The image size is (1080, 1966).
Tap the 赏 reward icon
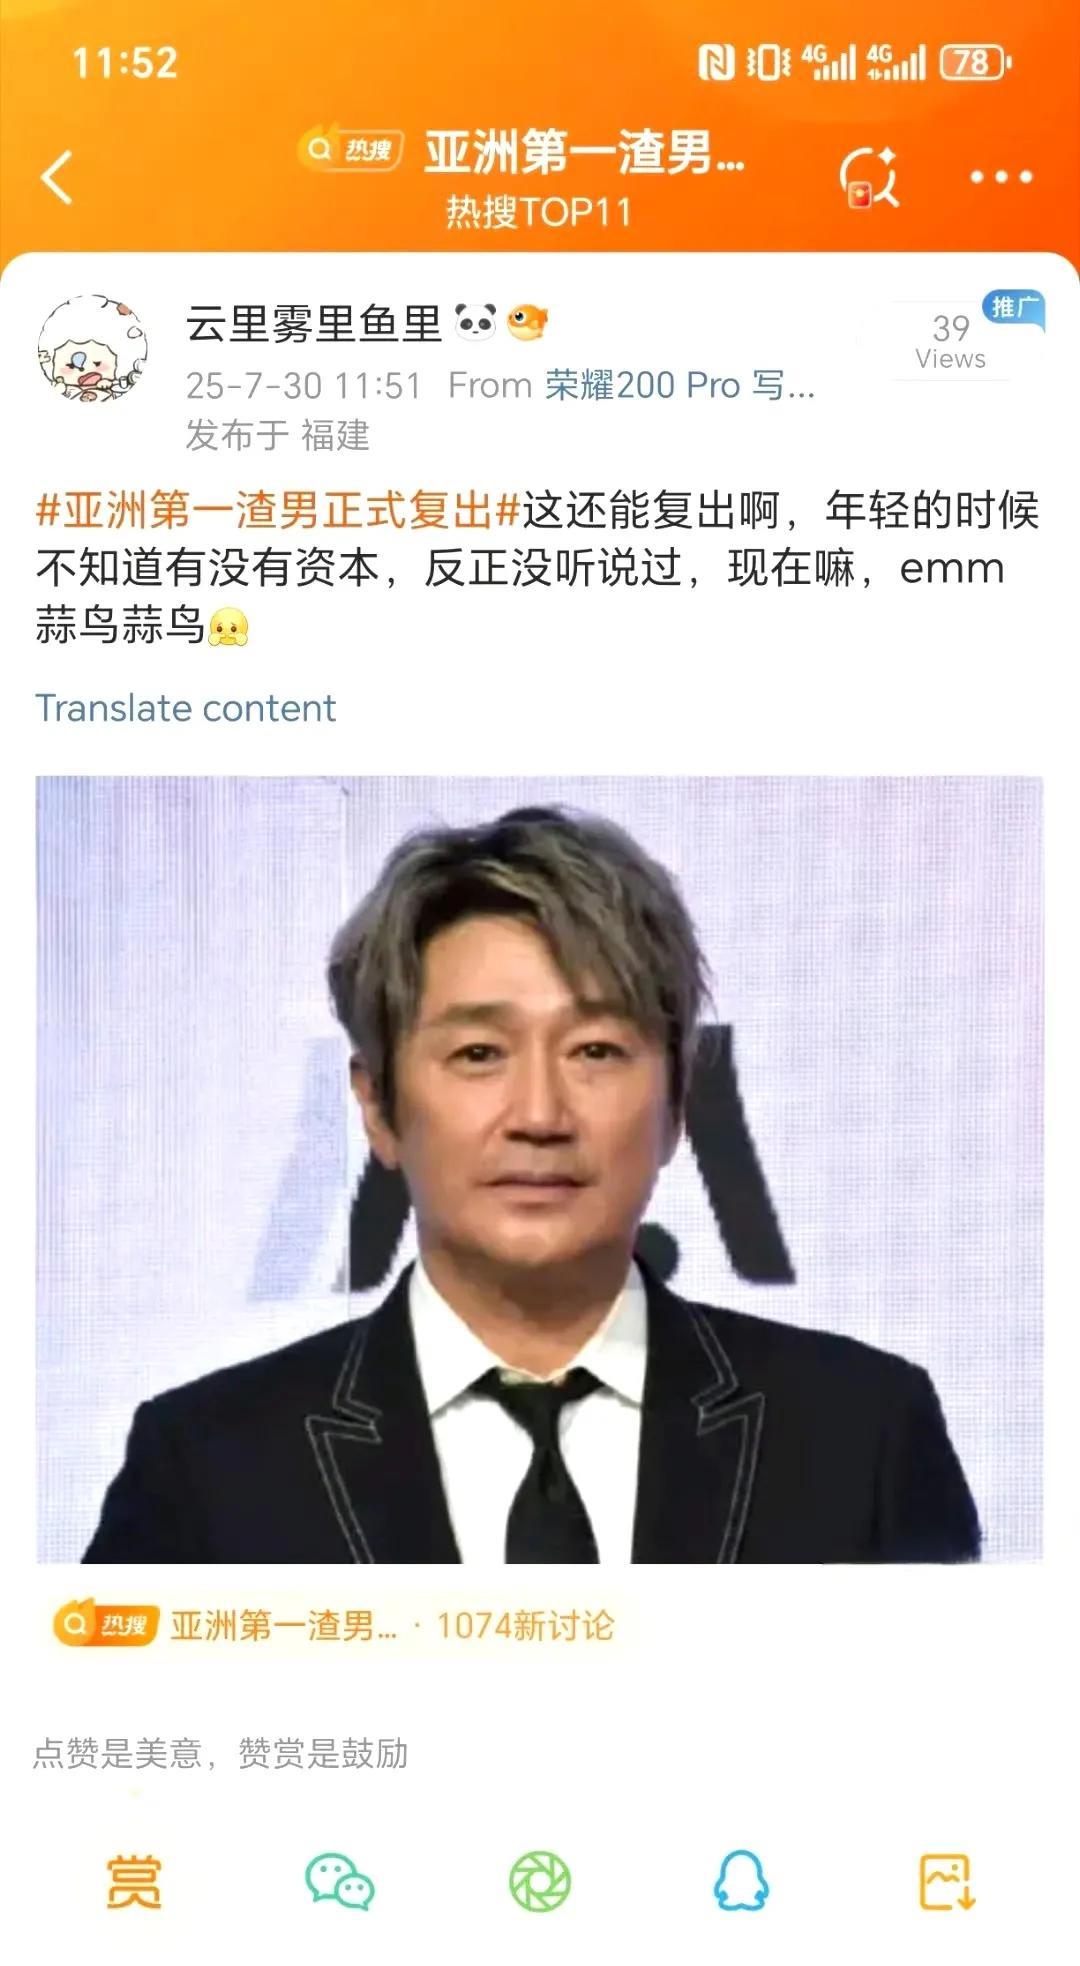pos(134,1881)
